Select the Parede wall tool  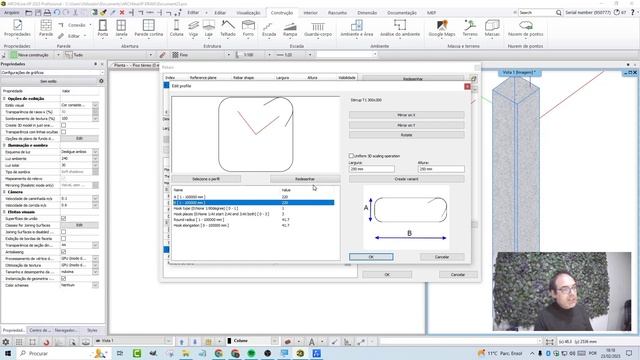pos(46,28)
